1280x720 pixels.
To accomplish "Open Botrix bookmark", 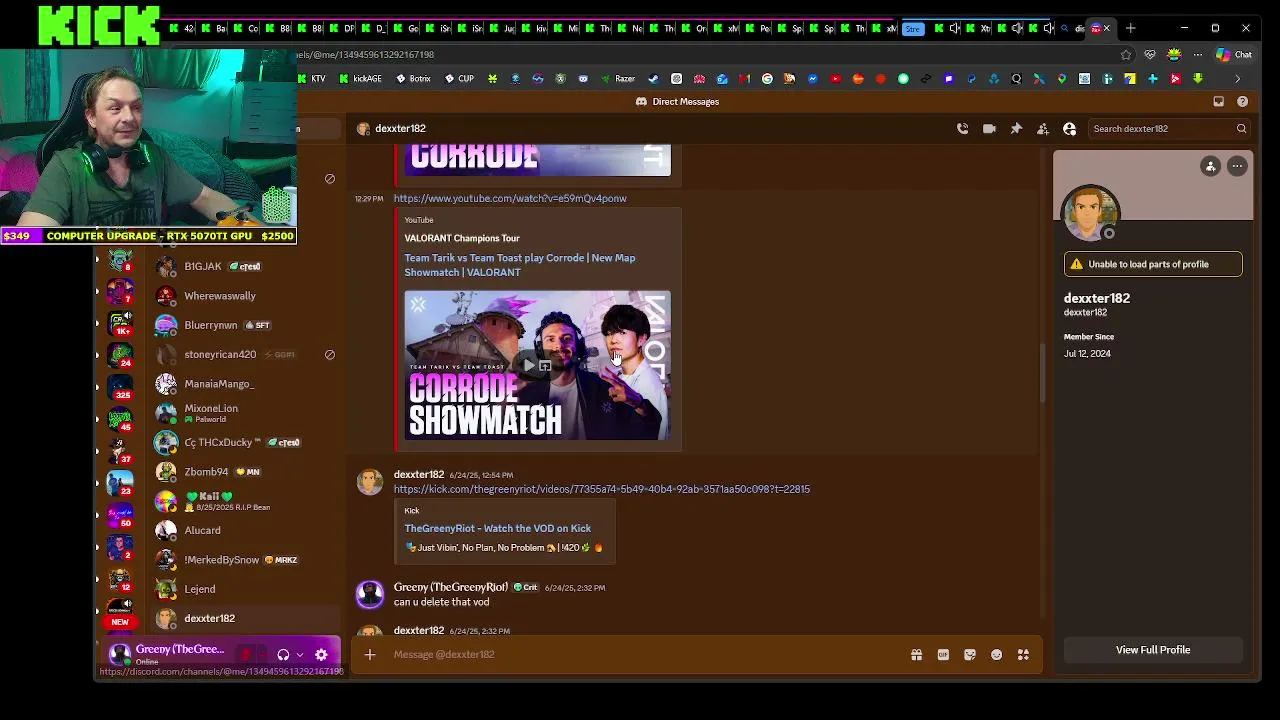I will point(414,78).
